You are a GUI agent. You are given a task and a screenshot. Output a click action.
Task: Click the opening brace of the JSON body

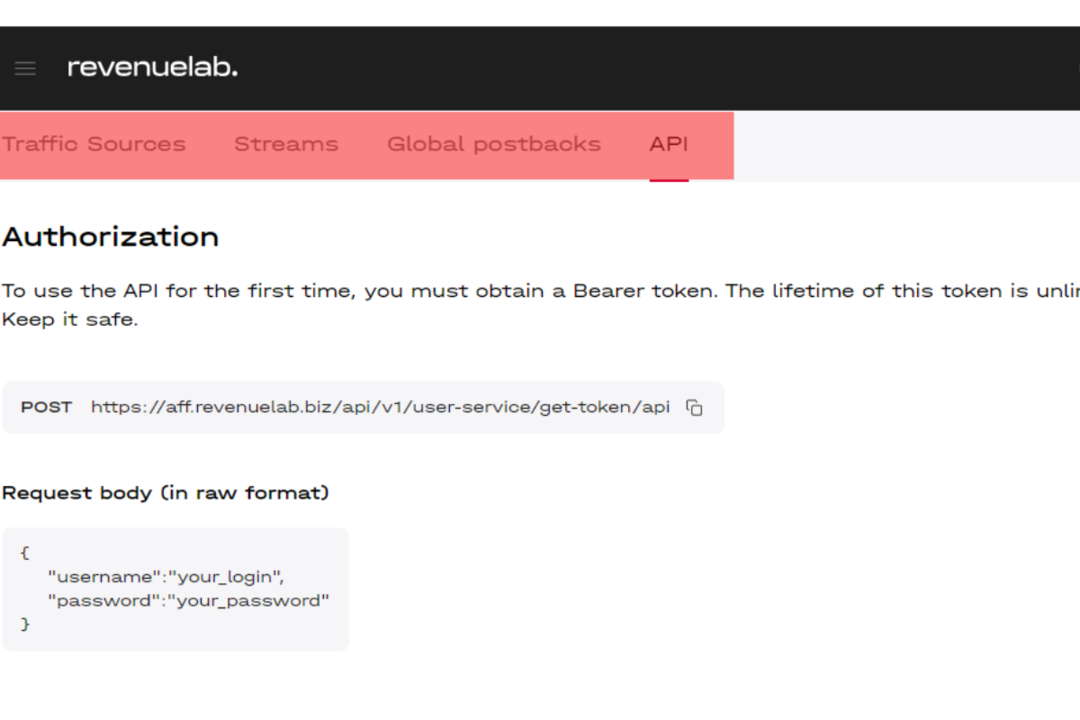[25, 553]
